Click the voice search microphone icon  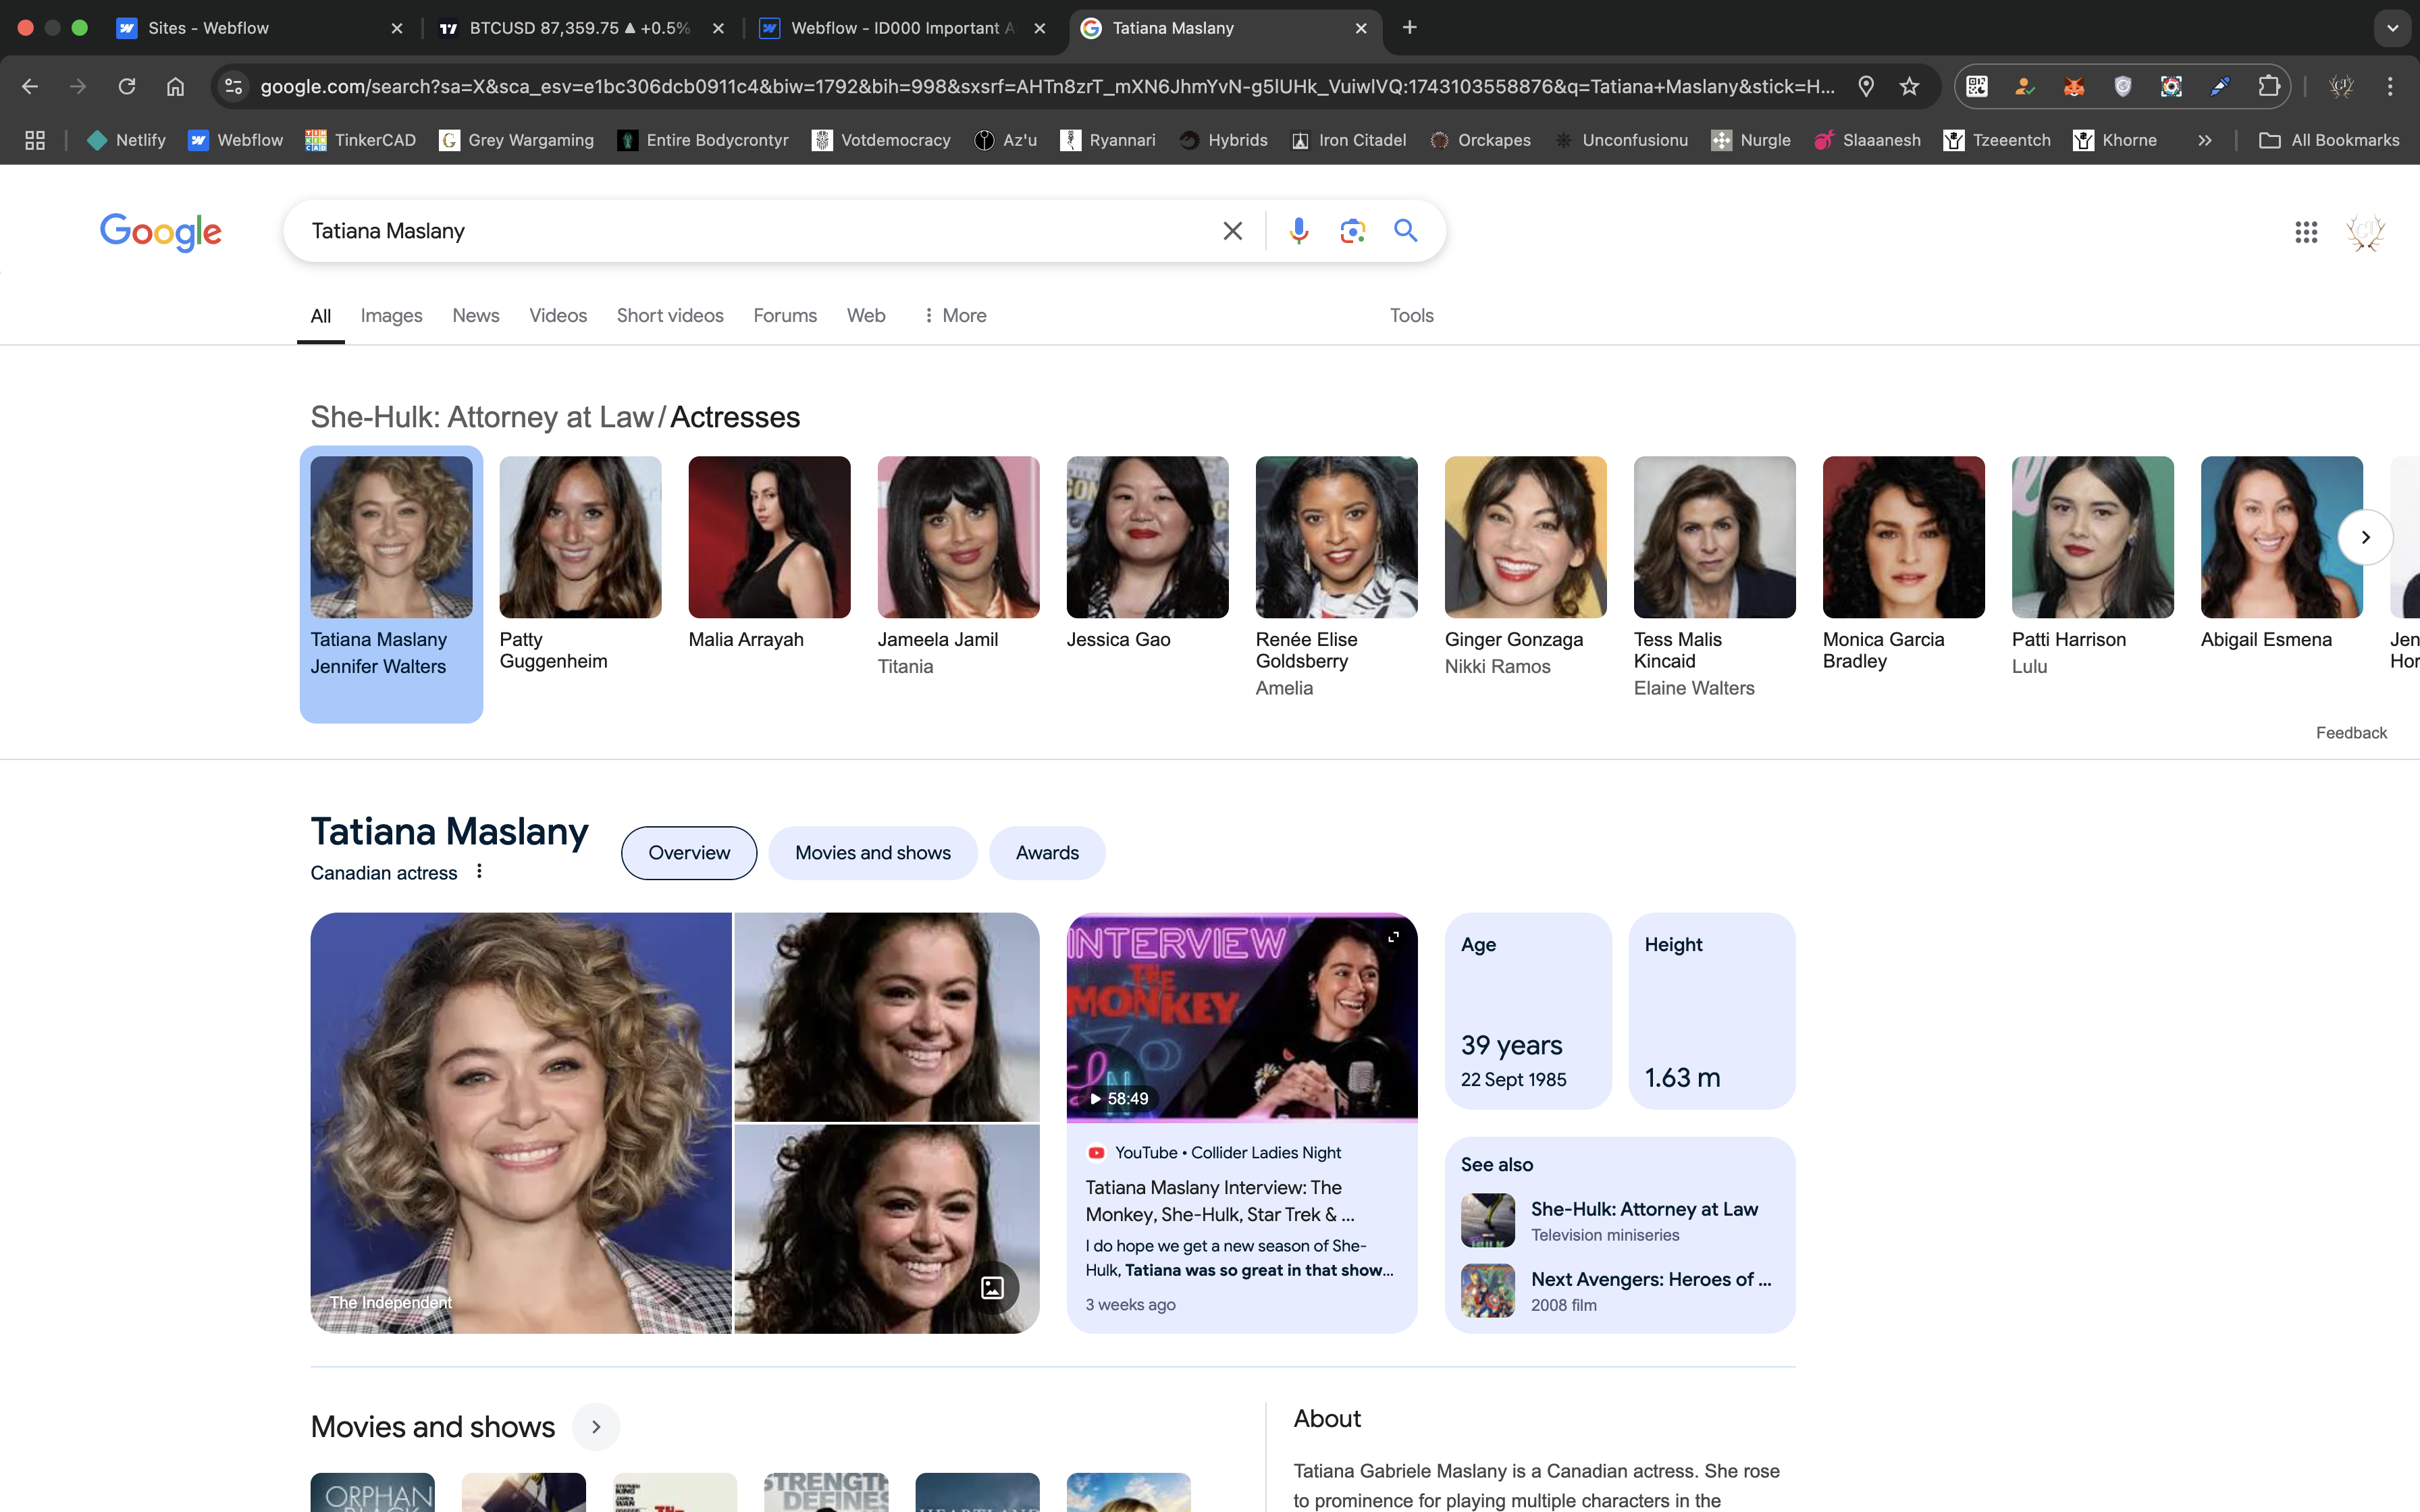(x=1298, y=231)
